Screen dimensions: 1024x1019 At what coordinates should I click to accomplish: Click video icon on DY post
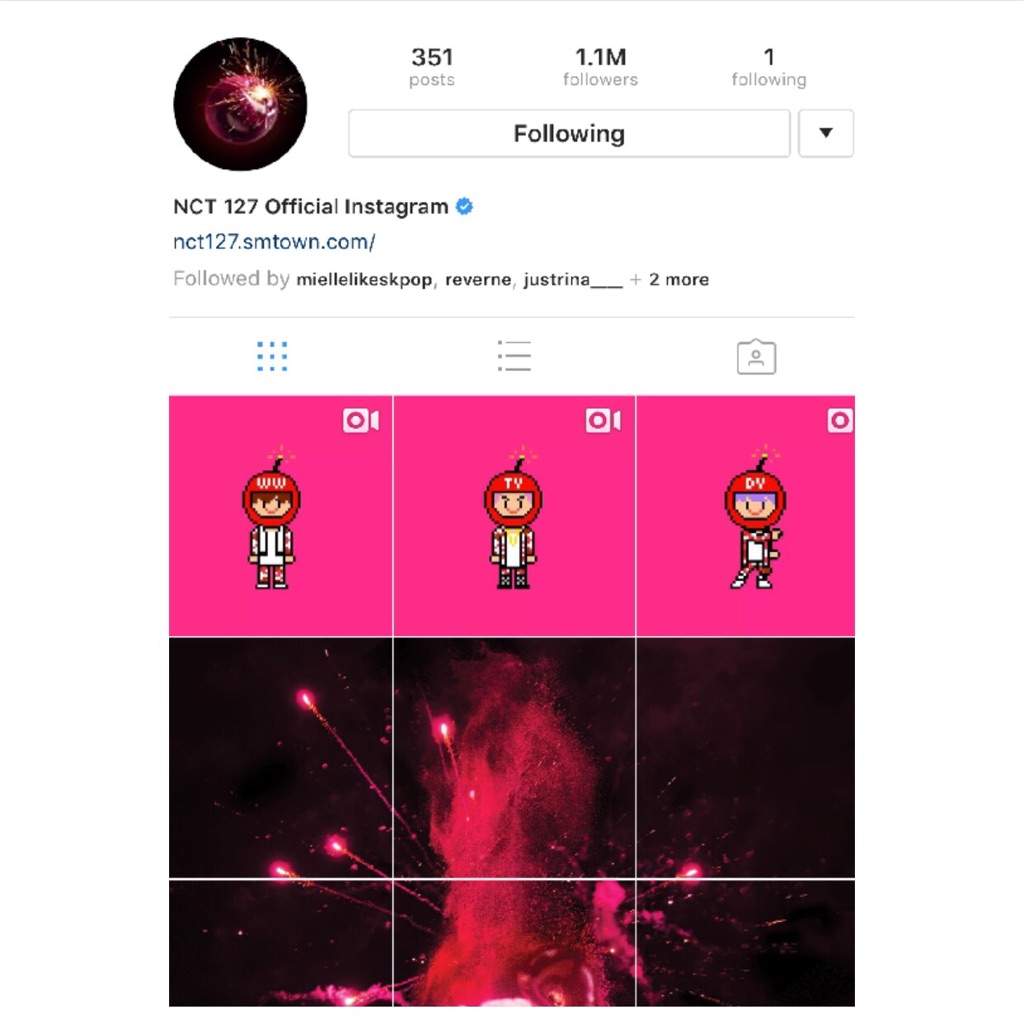click(x=840, y=420)
